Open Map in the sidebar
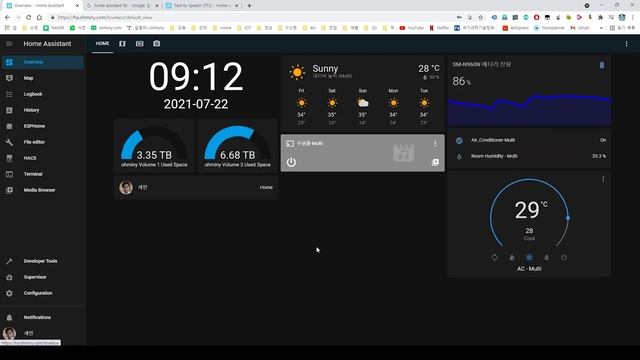The height and width of the screenshot is (360, 640). tap(42, 78)
